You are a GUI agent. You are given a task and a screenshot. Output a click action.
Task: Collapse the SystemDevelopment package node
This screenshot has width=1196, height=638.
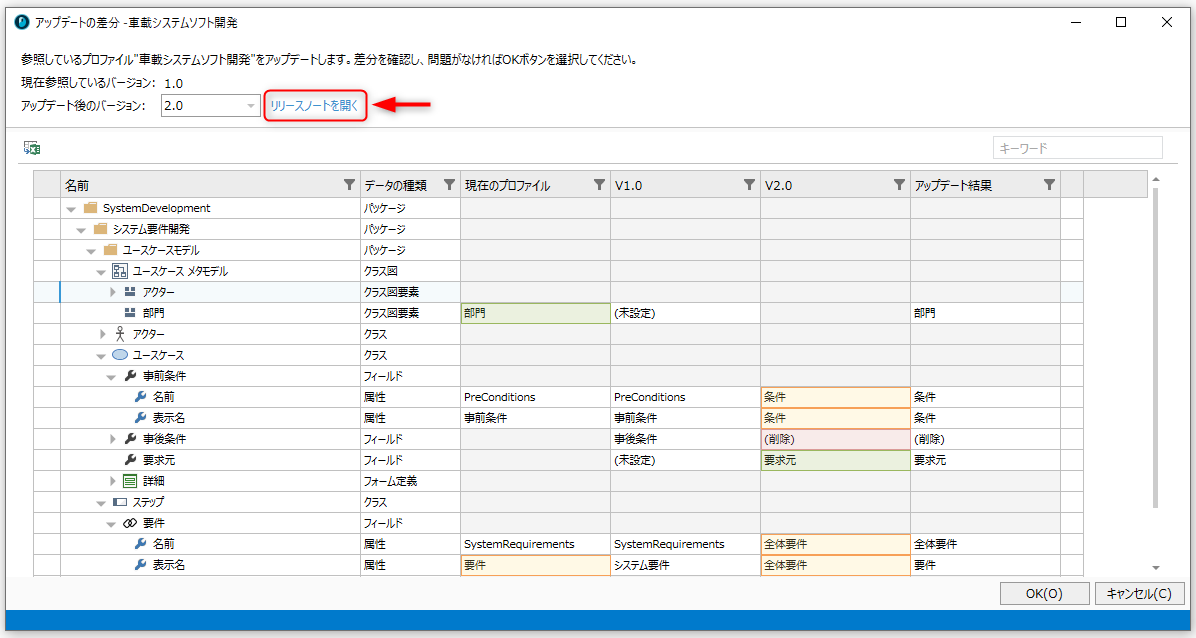click(x=72, y=208)
